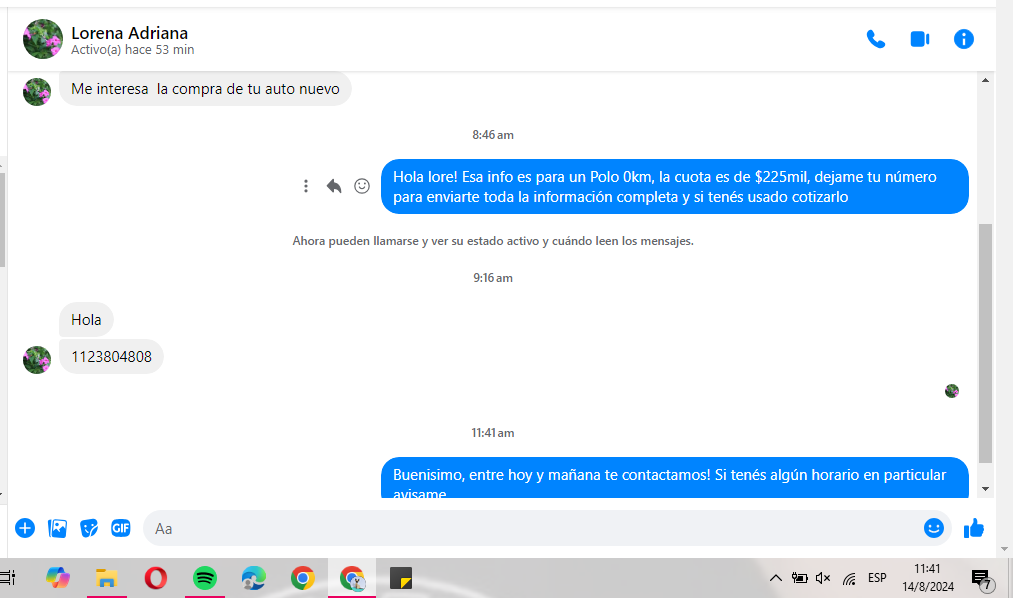Screen dimensions: 1013x598
Task: Click the small seen-by avatar indicator
Action: pyautogui.click(x=952, y=391)
